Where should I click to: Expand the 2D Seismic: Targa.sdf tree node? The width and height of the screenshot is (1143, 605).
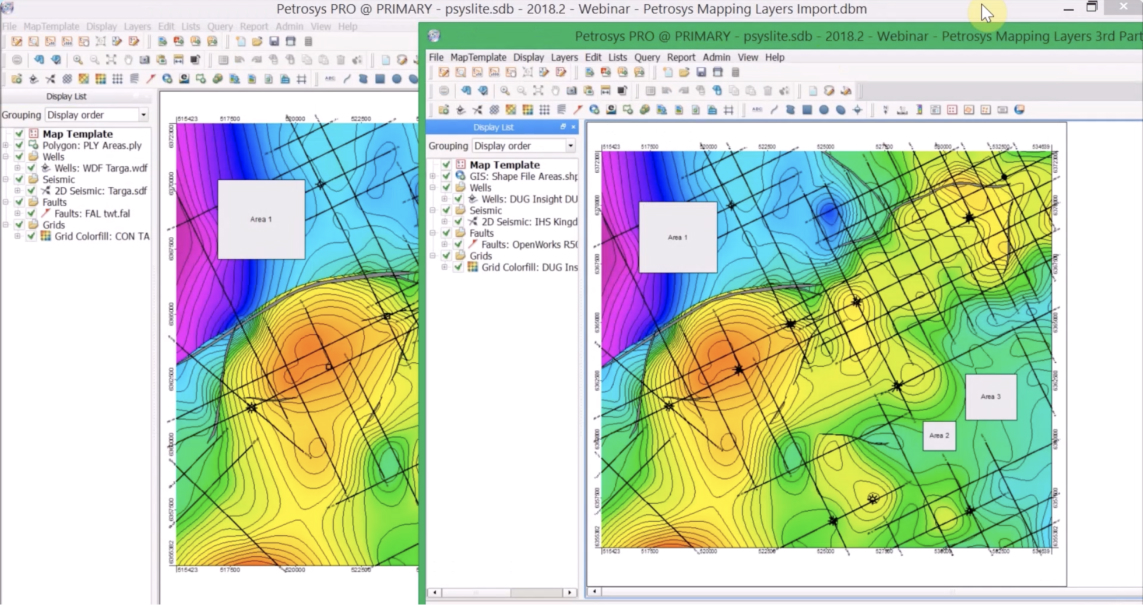(x=17, y=190)
